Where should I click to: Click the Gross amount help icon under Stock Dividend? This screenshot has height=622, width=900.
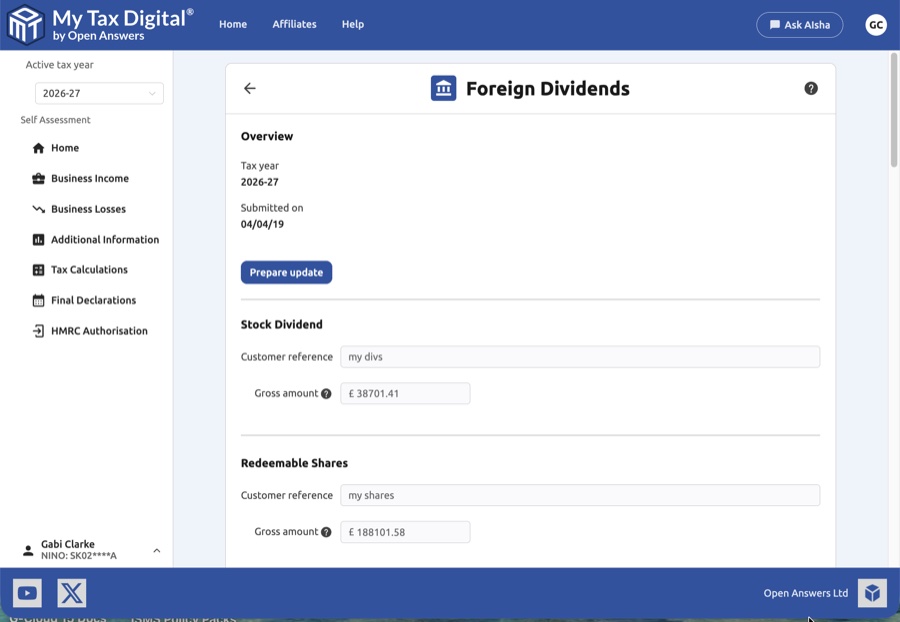click(326, 393)
